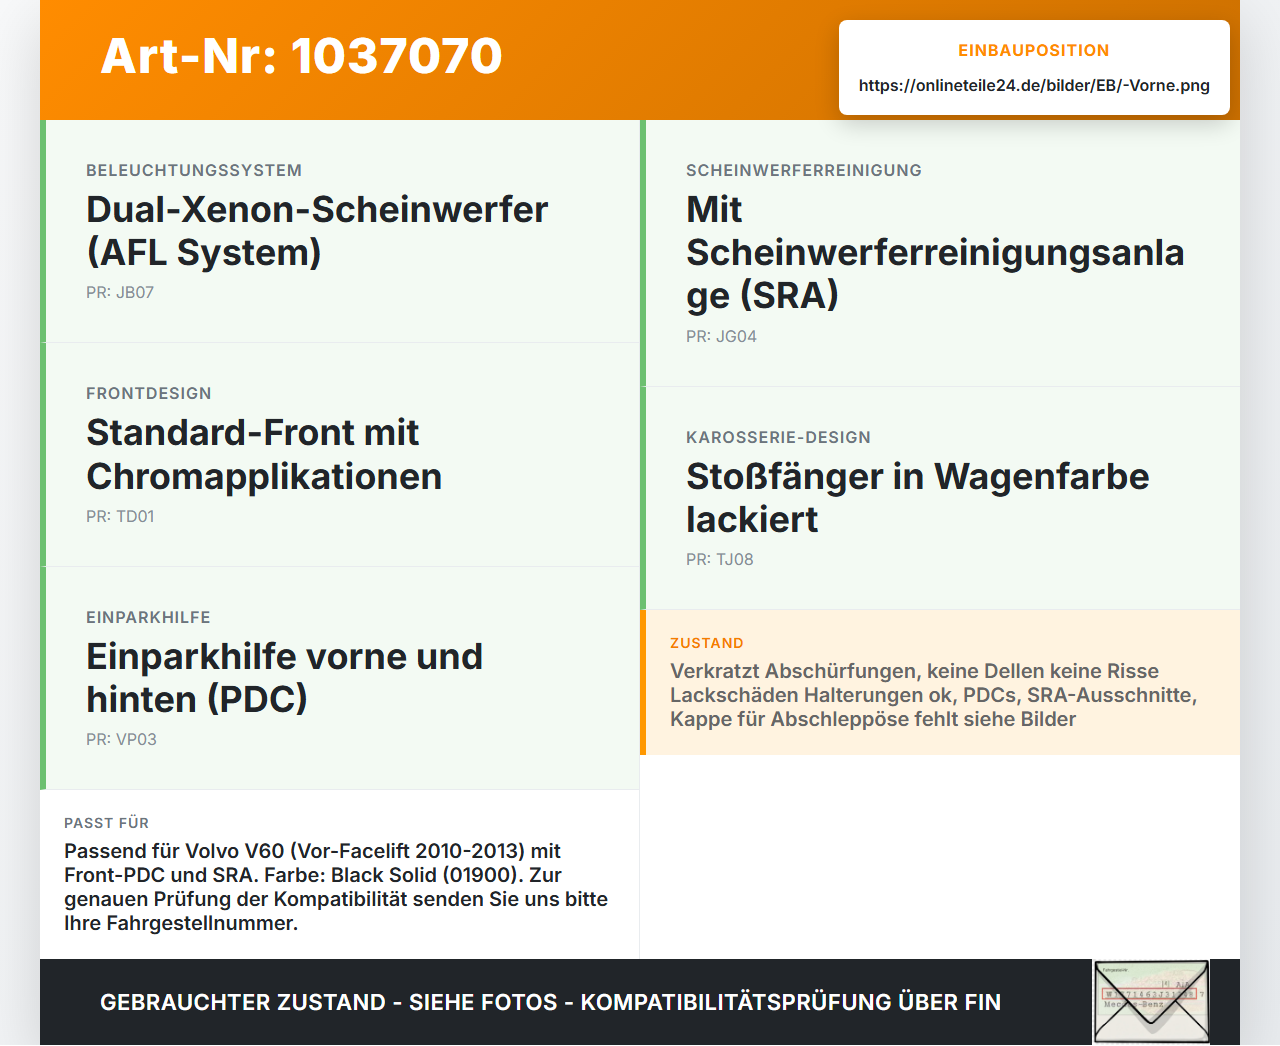Click the Verkratzt Abschürfungen condition description

click(x=933, y=695)
